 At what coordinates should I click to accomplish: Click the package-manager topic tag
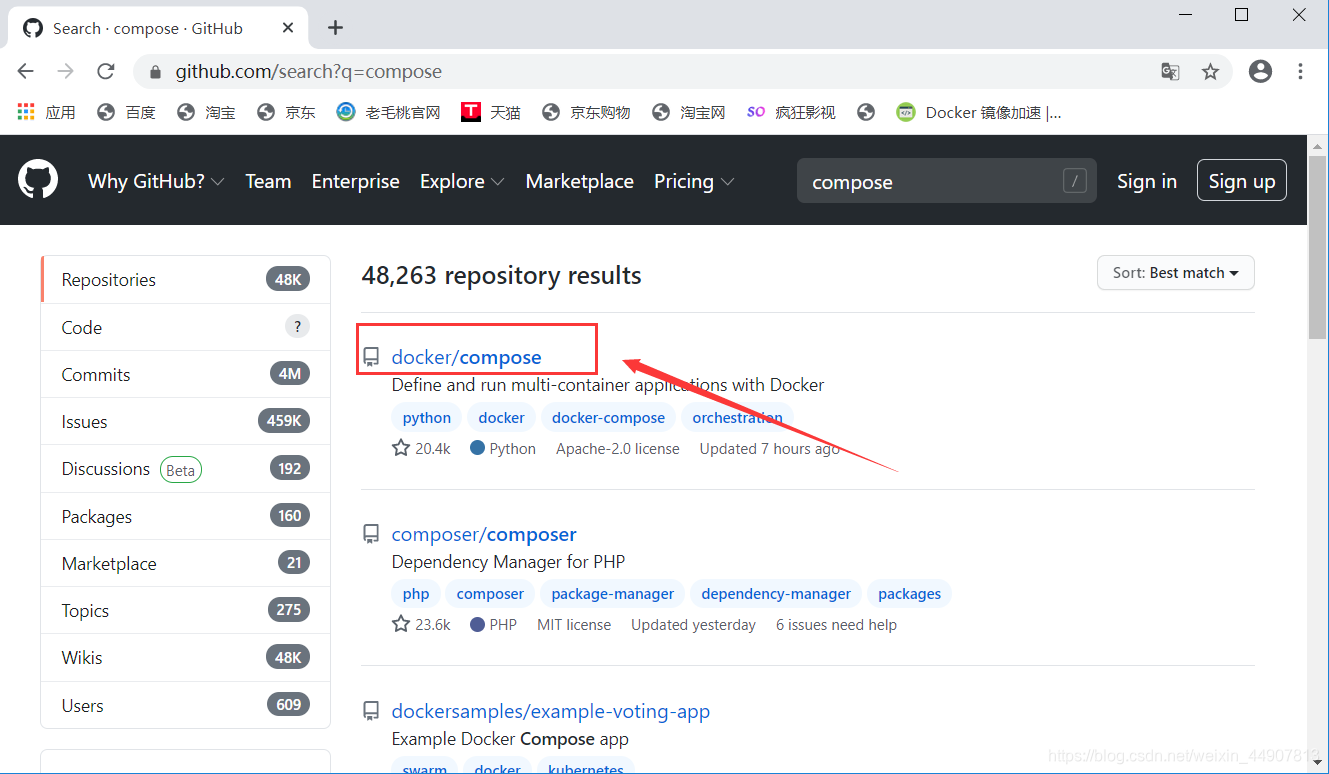613,593
